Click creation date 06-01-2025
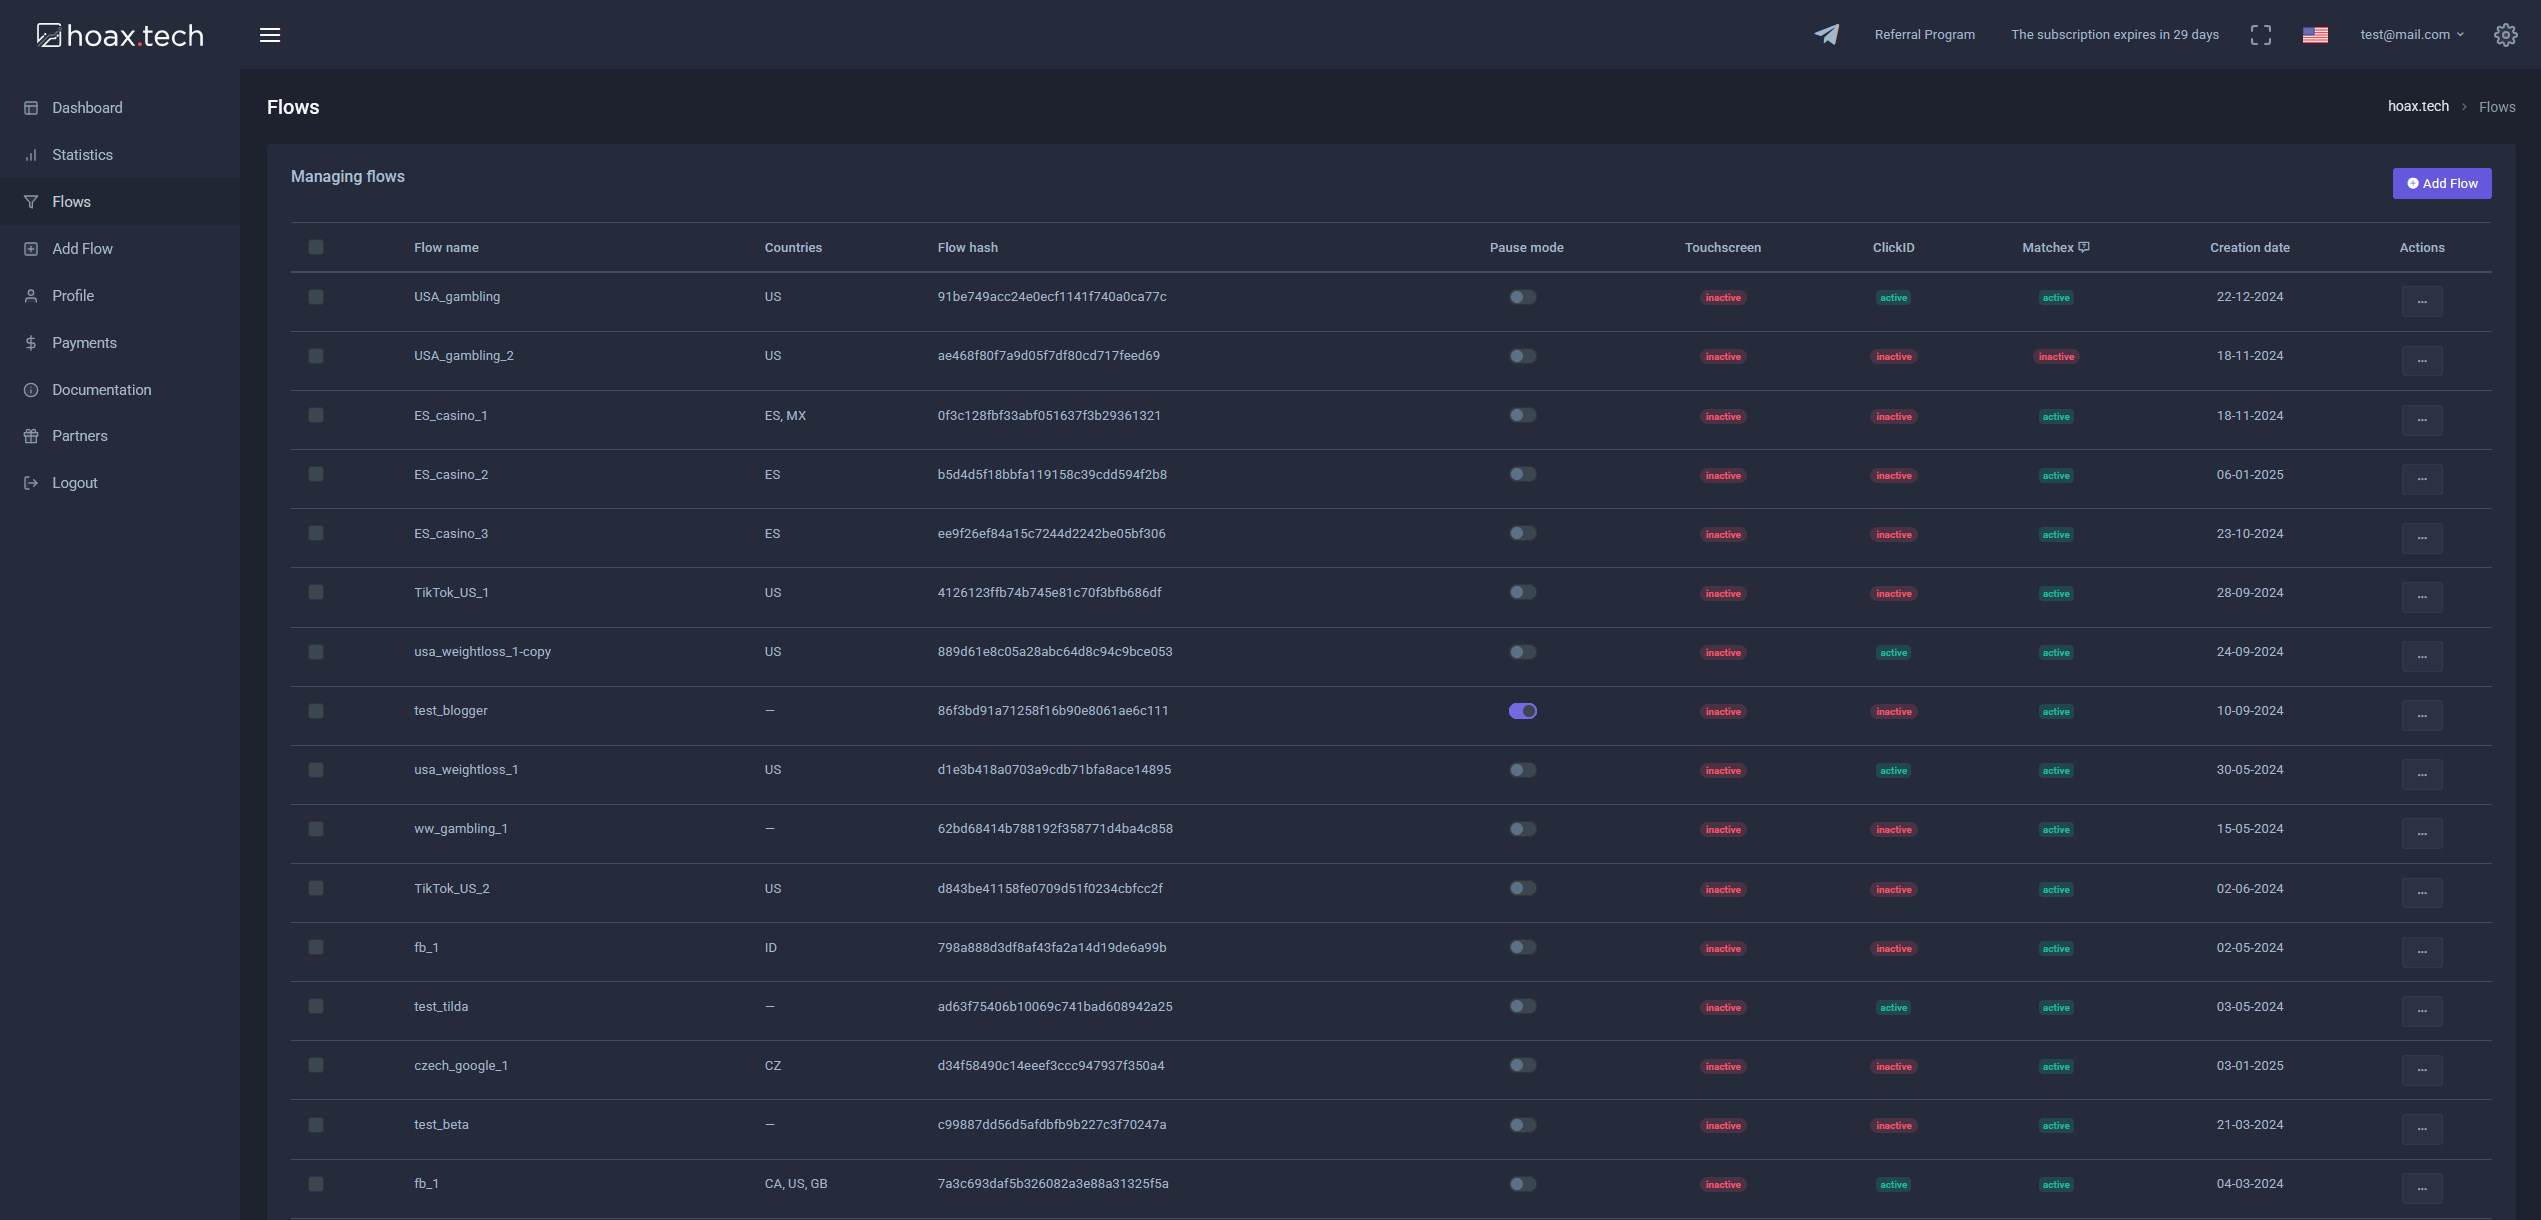 tap(2250, 475)
